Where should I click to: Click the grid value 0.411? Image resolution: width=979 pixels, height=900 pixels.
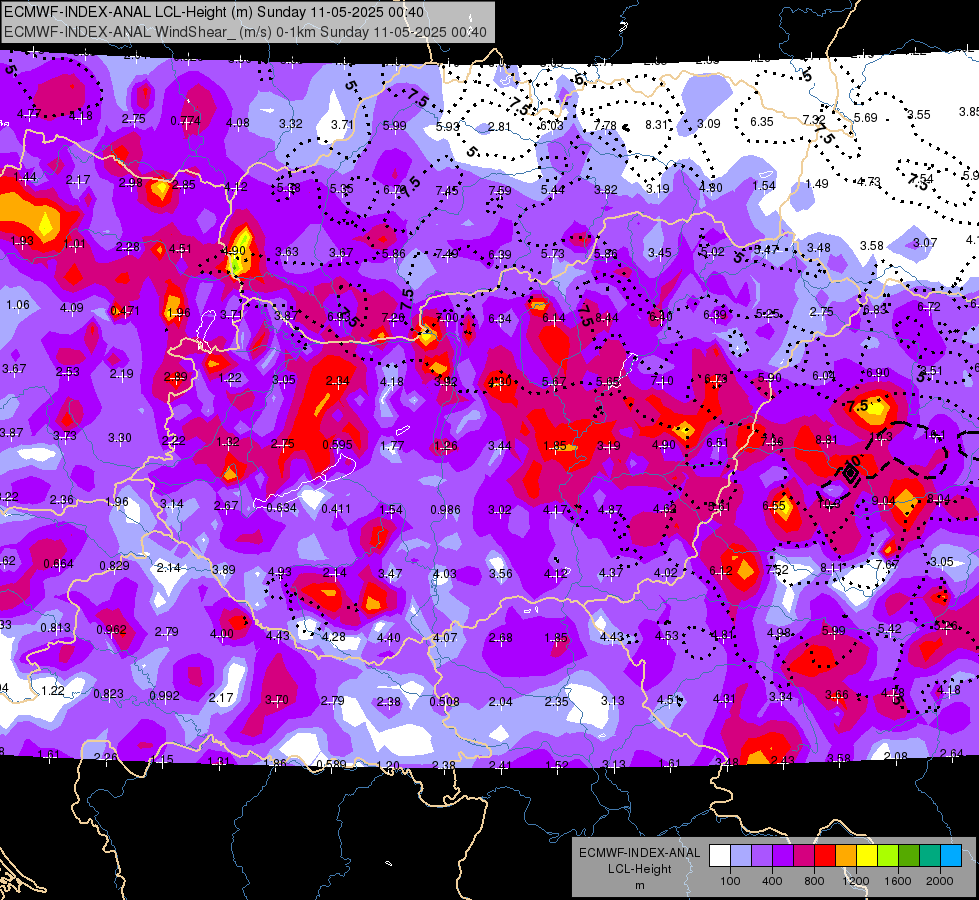coord(336,509)
